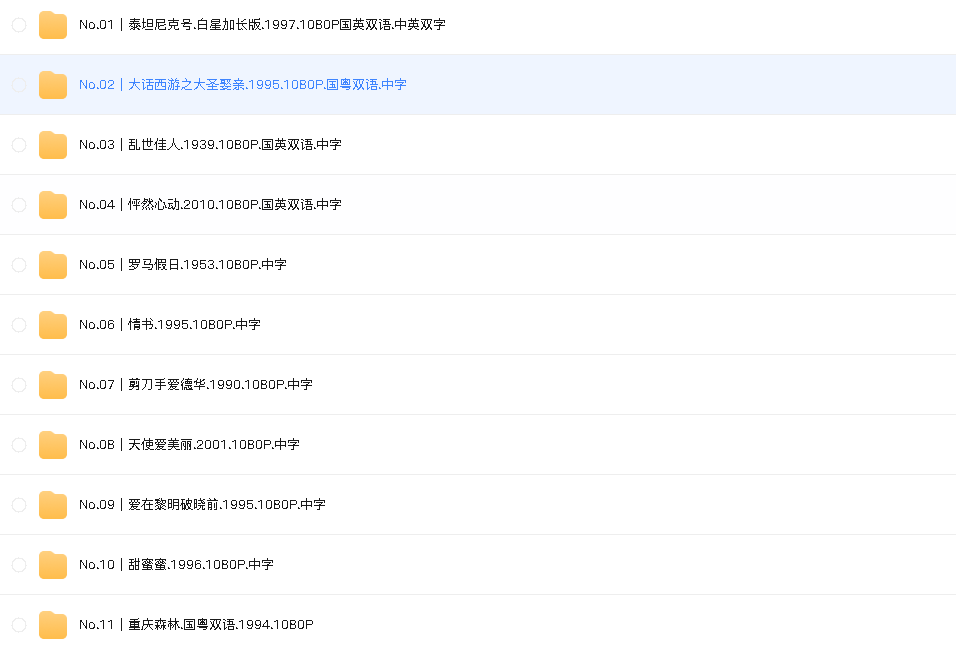Open folder name 'No.06 | 情书.1995'

click(169, 325)
